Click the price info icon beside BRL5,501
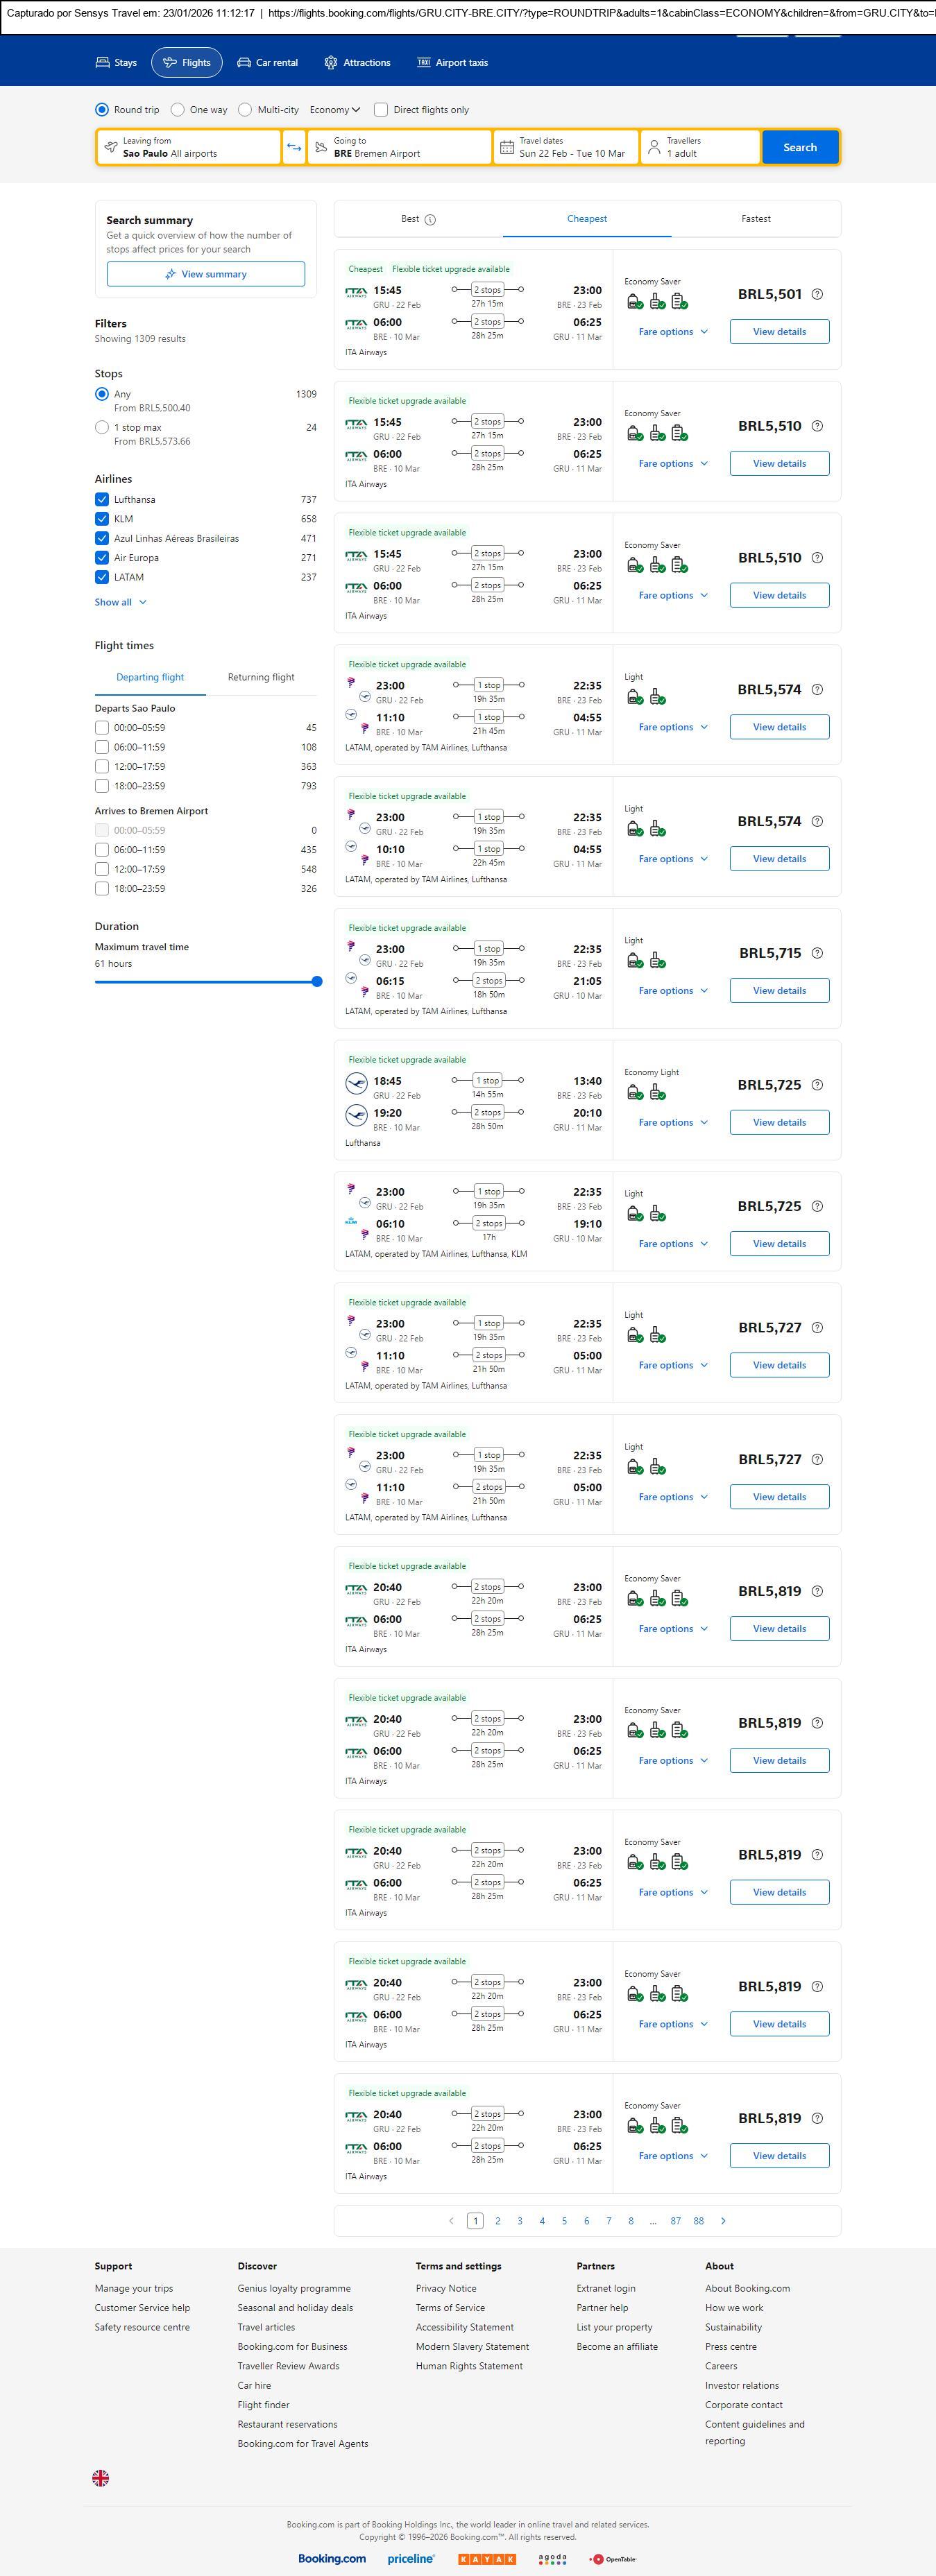 pos(817,294)
